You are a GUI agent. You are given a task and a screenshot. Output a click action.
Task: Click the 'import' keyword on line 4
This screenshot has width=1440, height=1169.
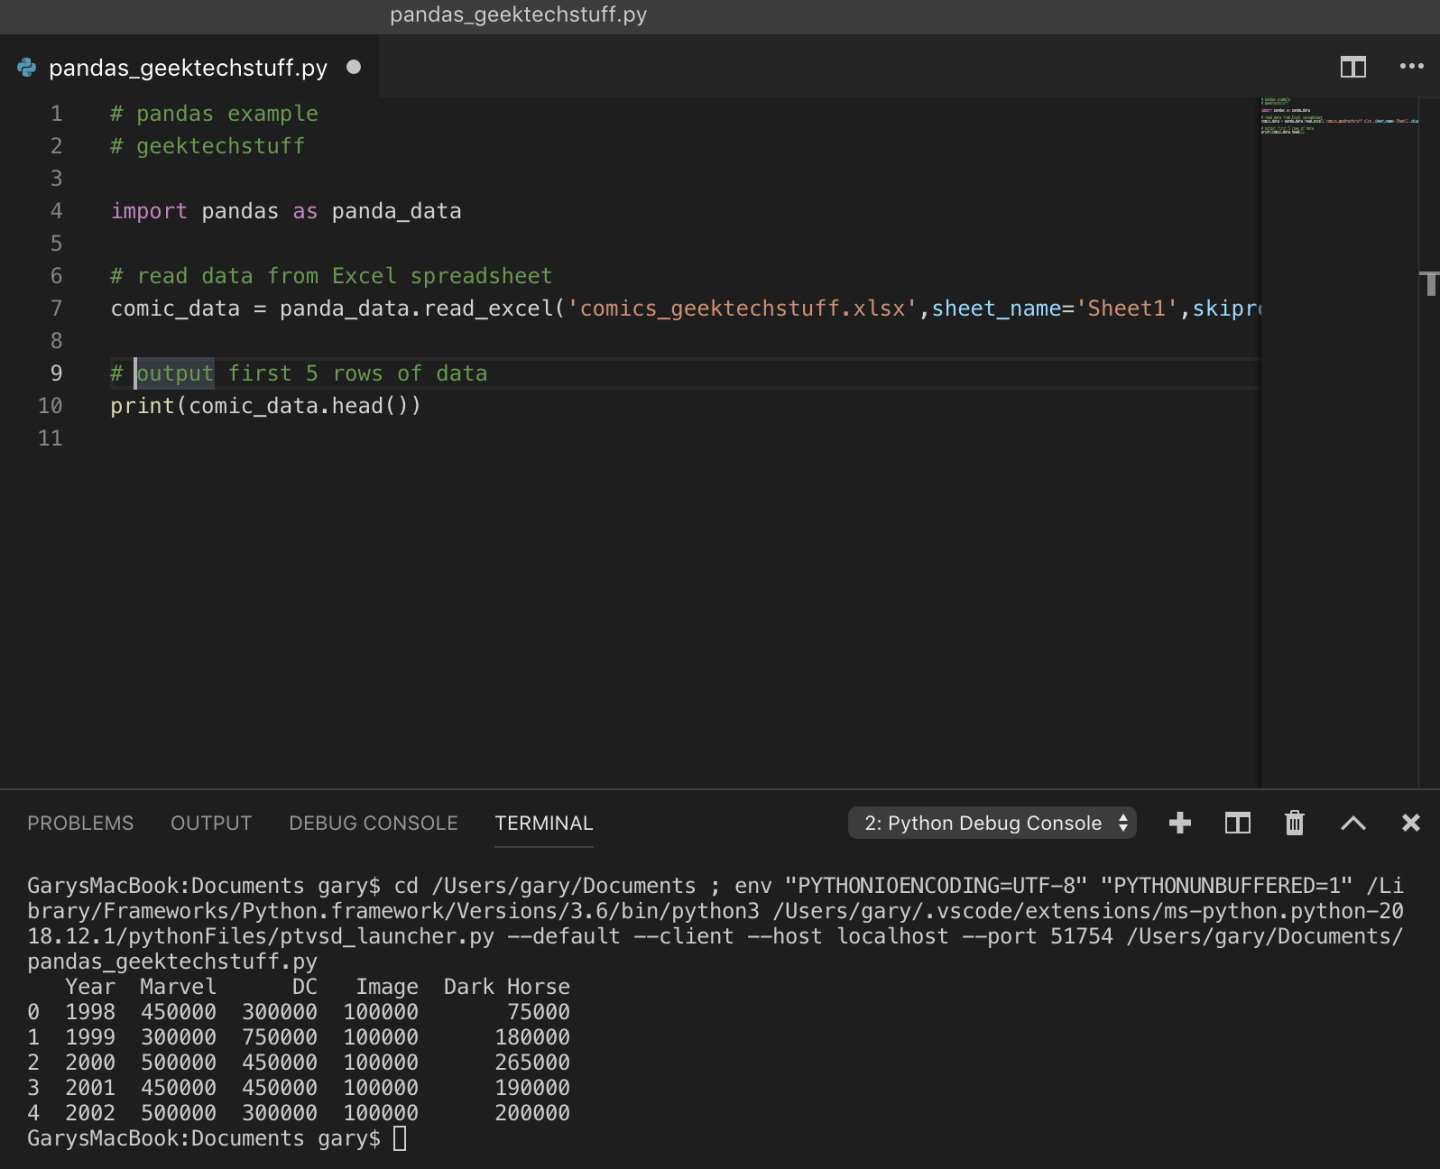coord(149,211)
